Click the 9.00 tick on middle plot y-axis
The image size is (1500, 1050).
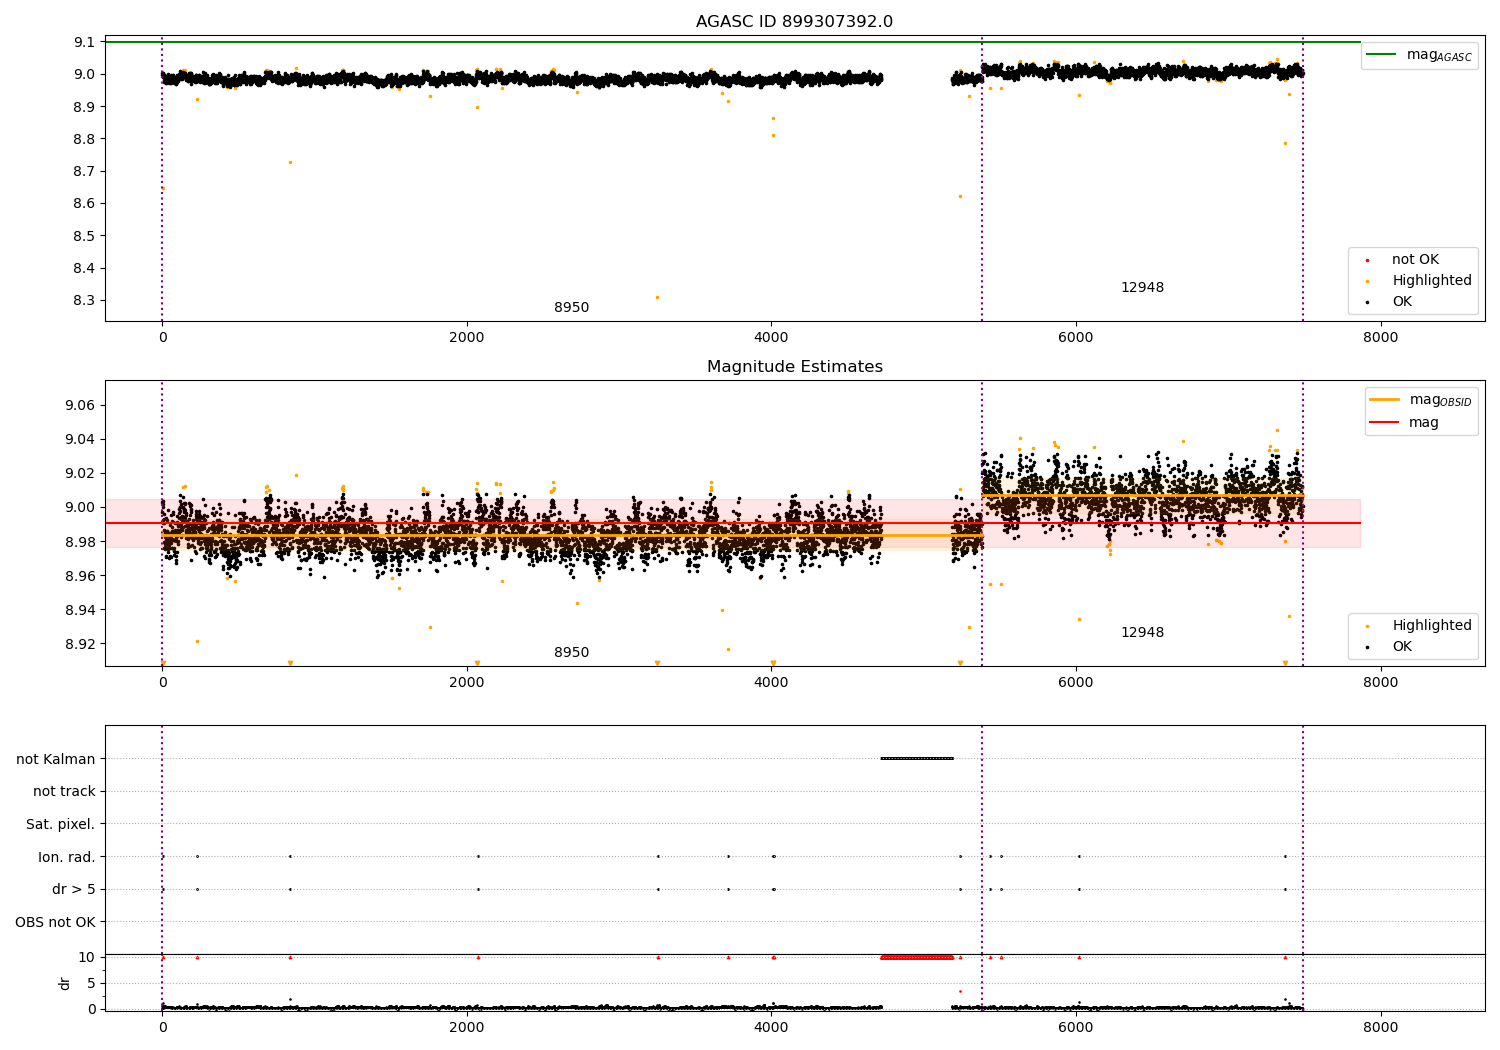[80, 508]
